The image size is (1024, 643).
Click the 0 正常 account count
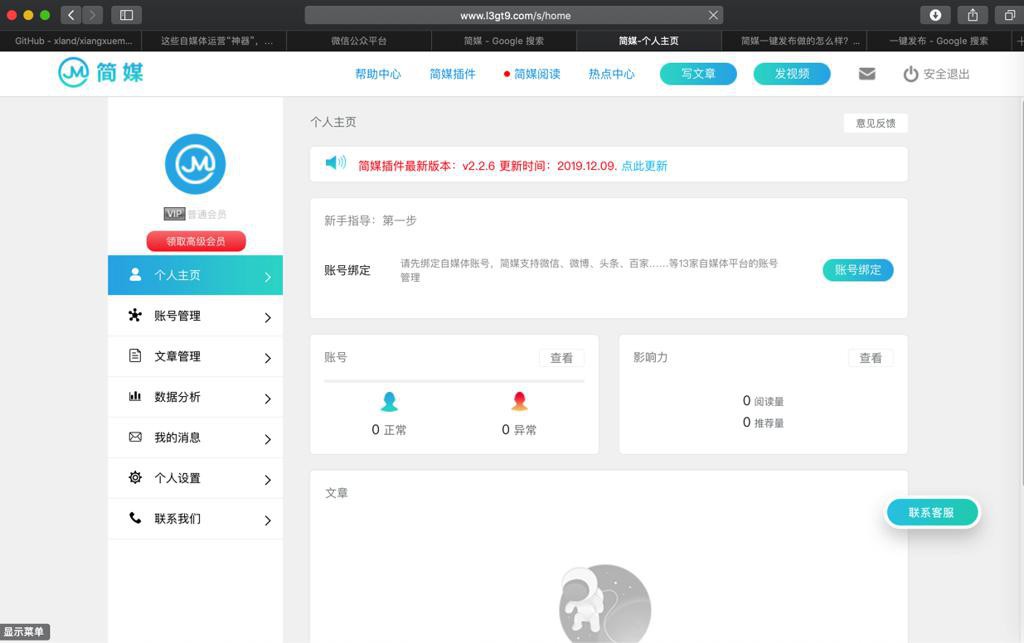tap(389, 430)
